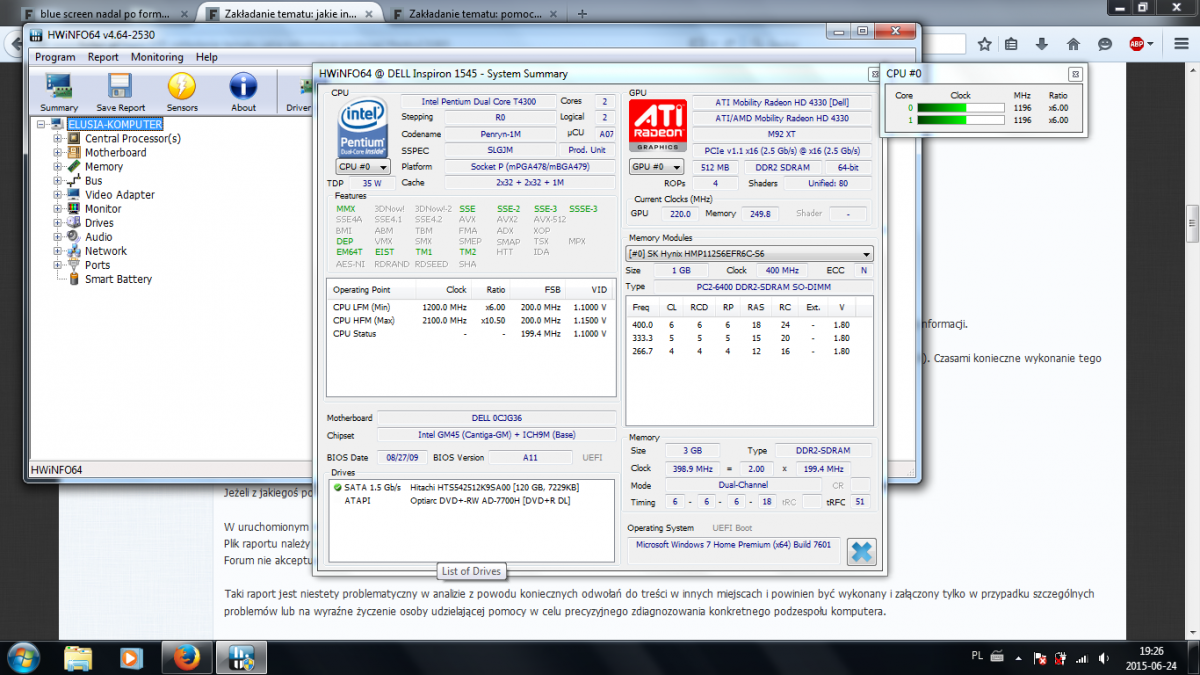Viewport: 1200px width, 675px height.
Task: Open the Firefox bookmarks list icon
Action: point(1011,44)
